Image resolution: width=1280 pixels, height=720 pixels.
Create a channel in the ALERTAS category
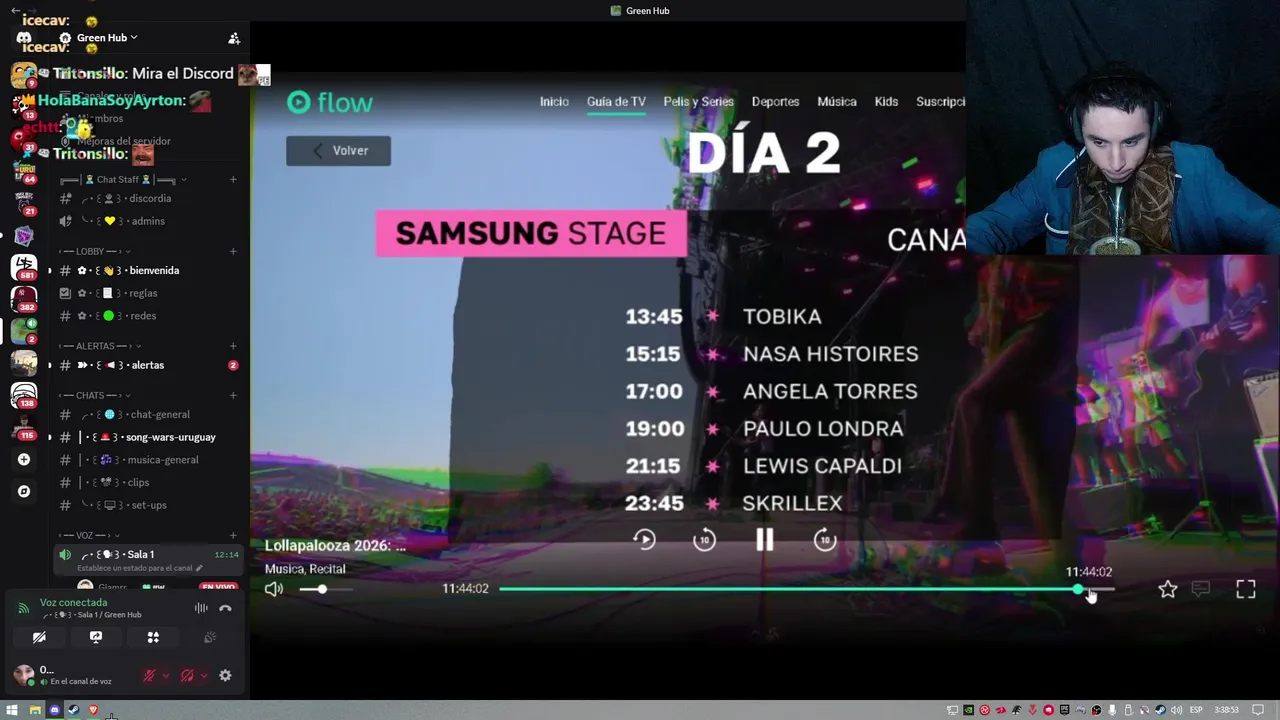(233, 346)
